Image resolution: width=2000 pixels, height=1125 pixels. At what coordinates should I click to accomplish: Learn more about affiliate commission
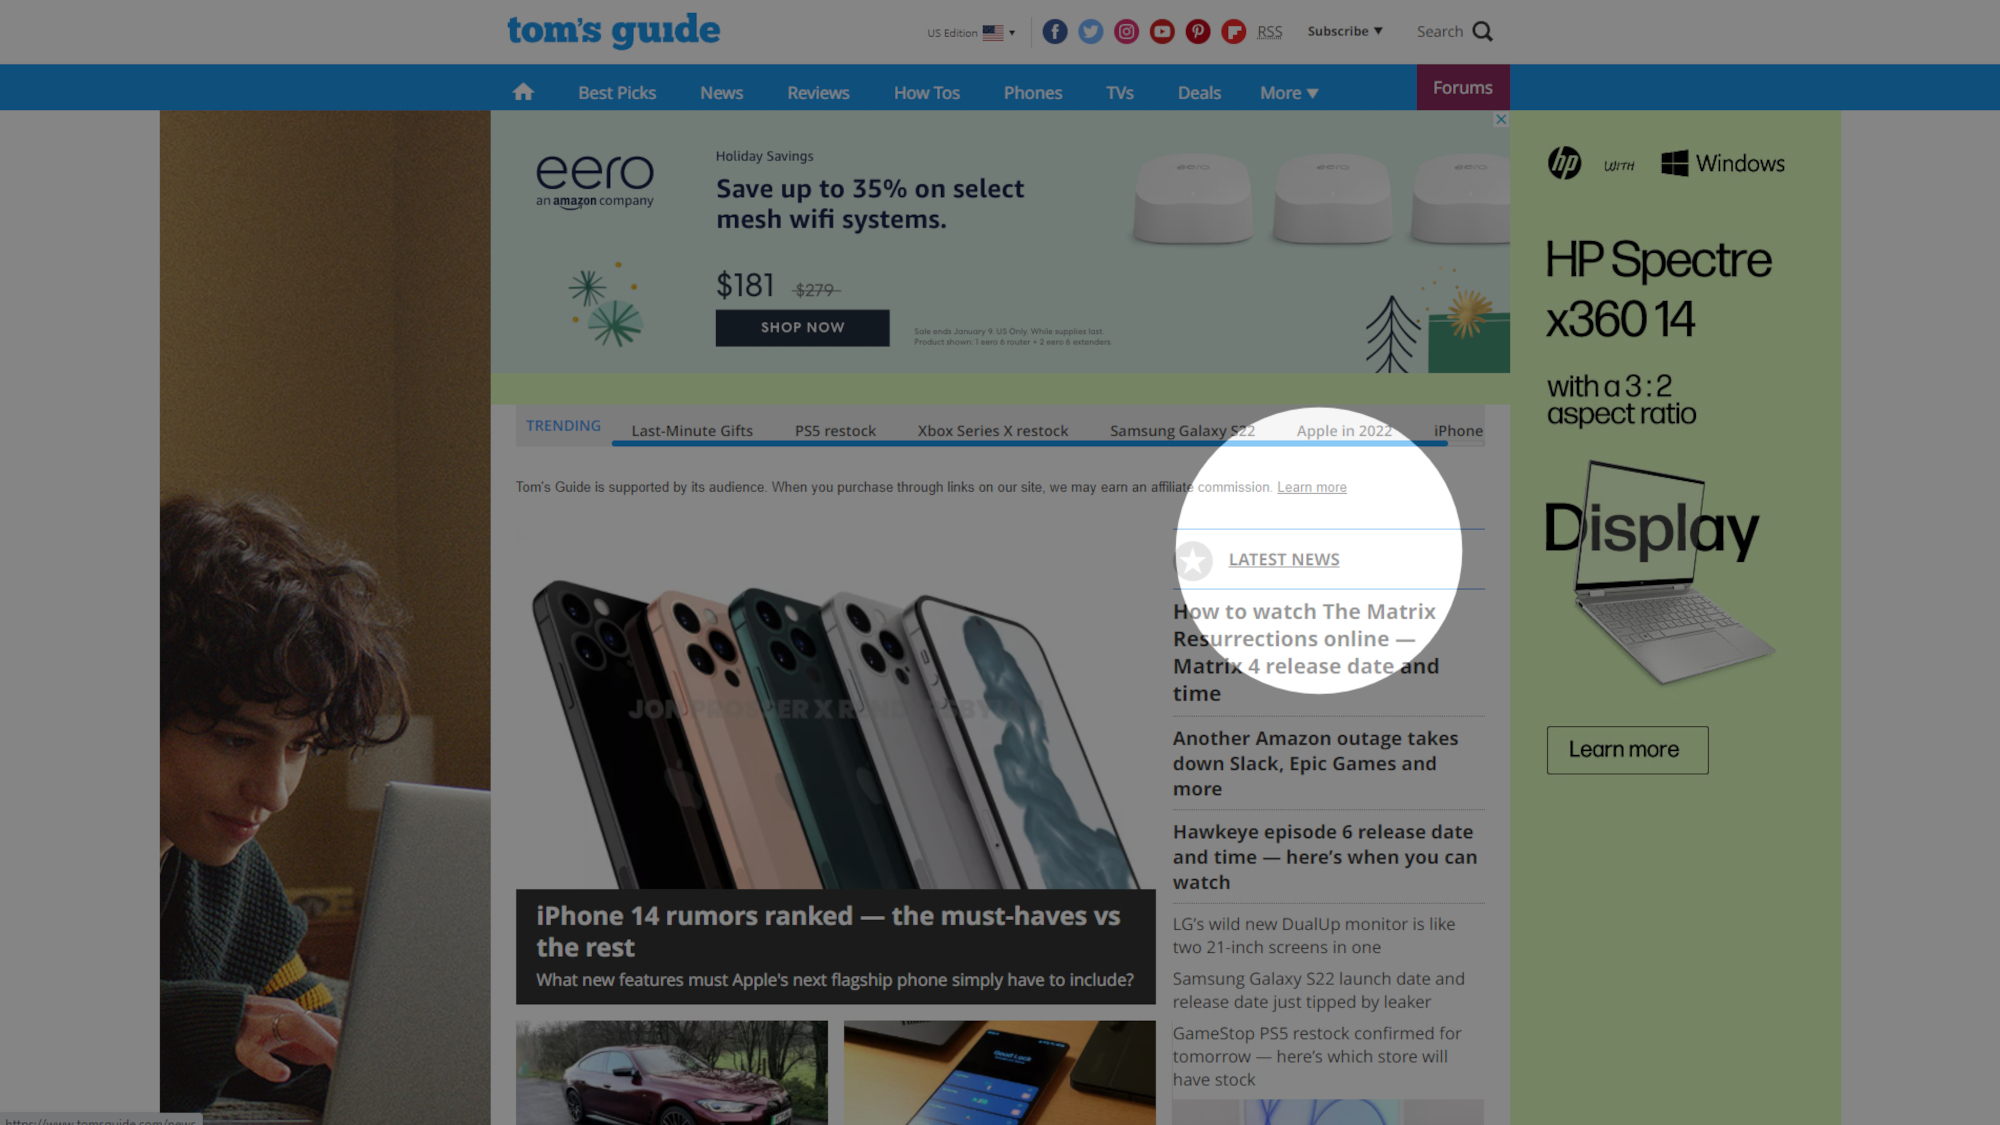pos(1312,488)
